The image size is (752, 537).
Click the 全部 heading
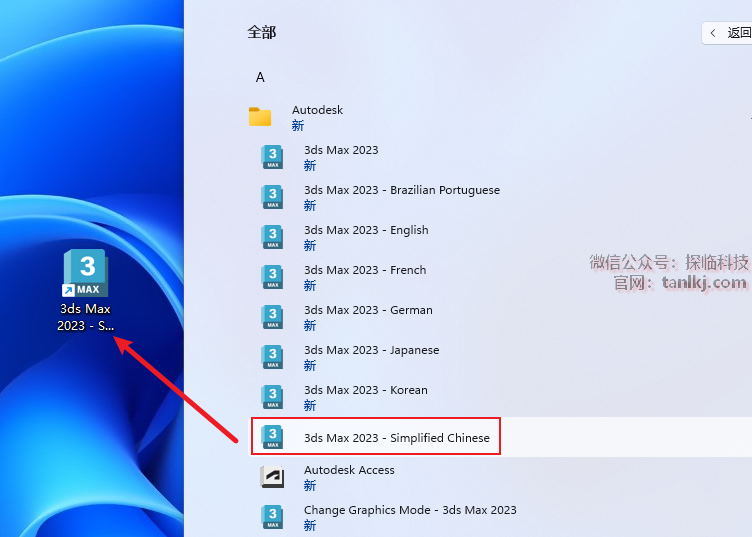point(262,33)
